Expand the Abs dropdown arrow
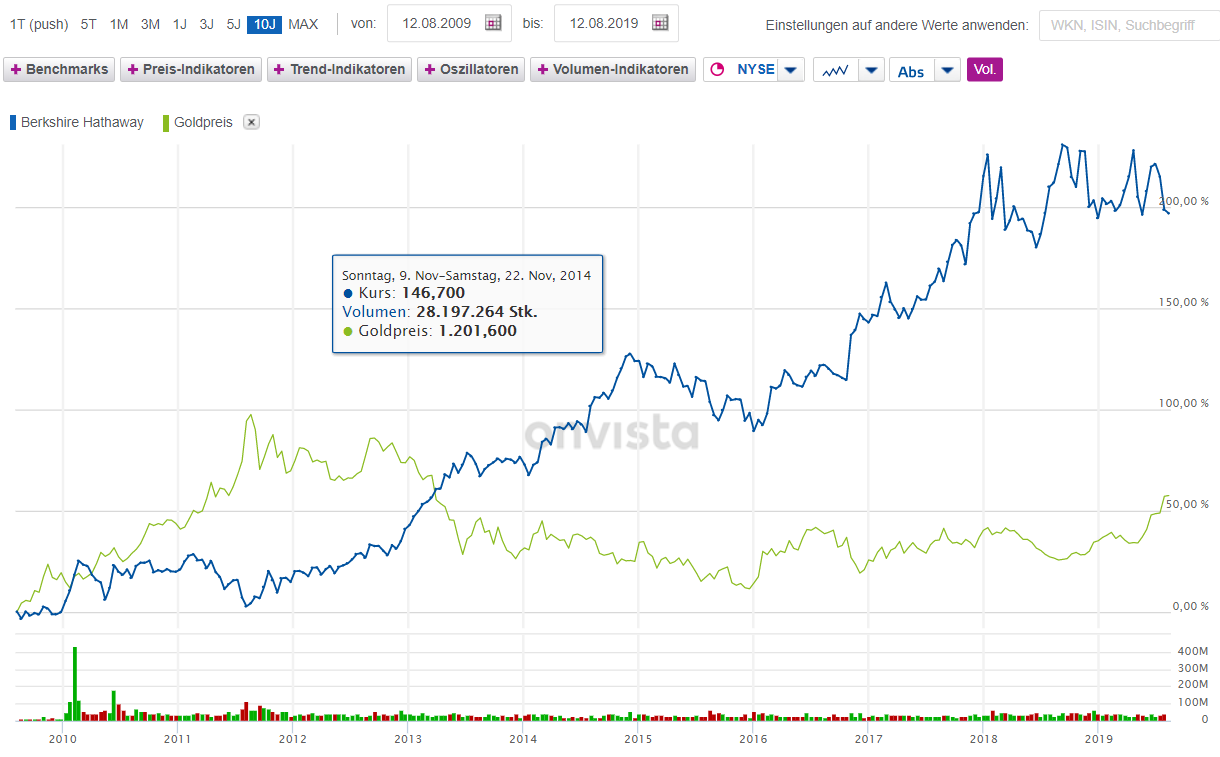Viewport: 1220px width, 757px height. coord(948,70)
